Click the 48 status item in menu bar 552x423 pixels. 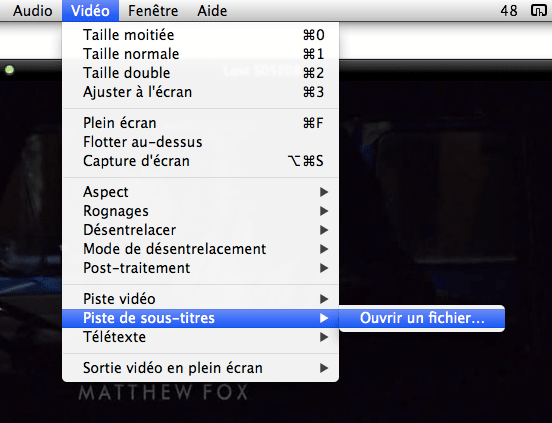pos(509,11)
